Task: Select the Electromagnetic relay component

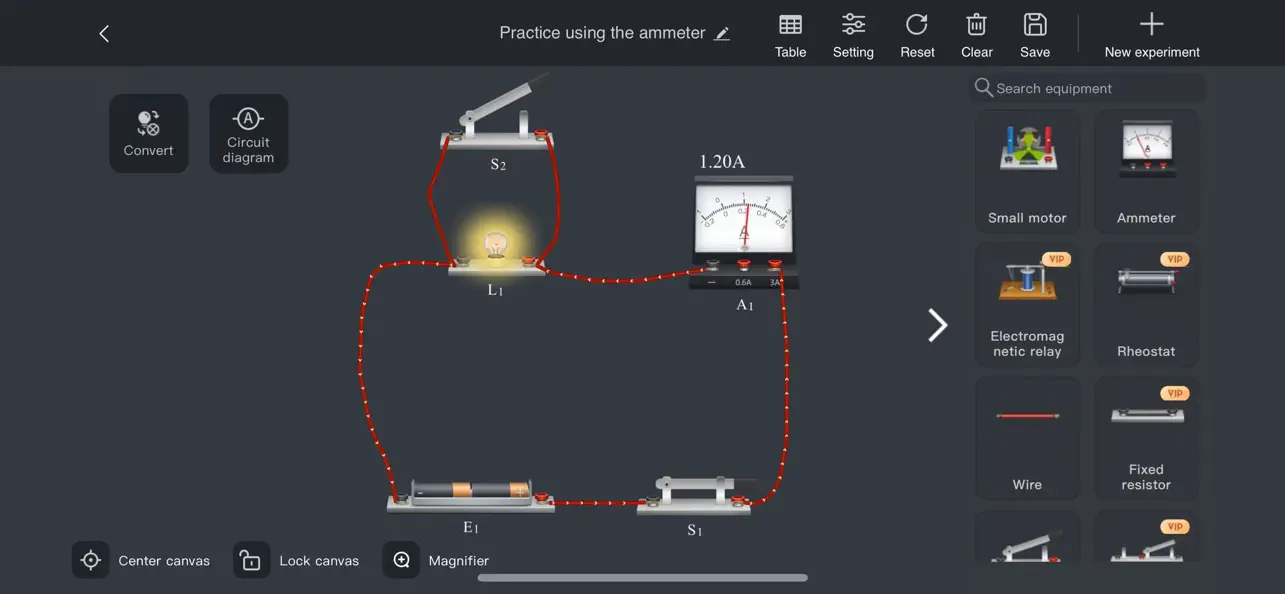Action: tap(1027, 305)
